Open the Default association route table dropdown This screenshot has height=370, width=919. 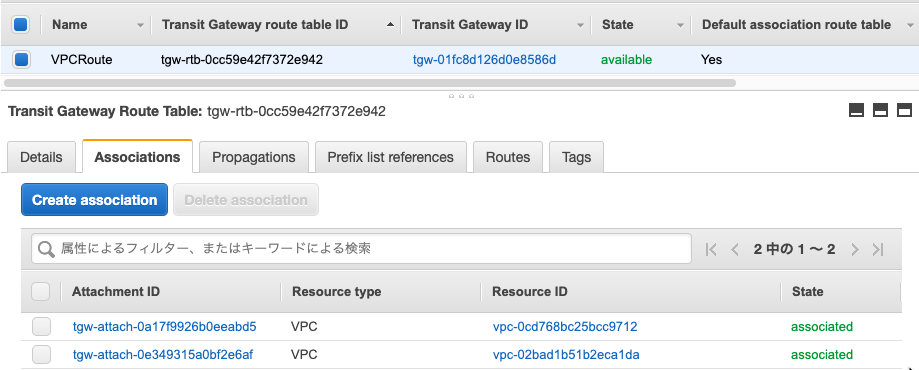[x=910, y=25]
